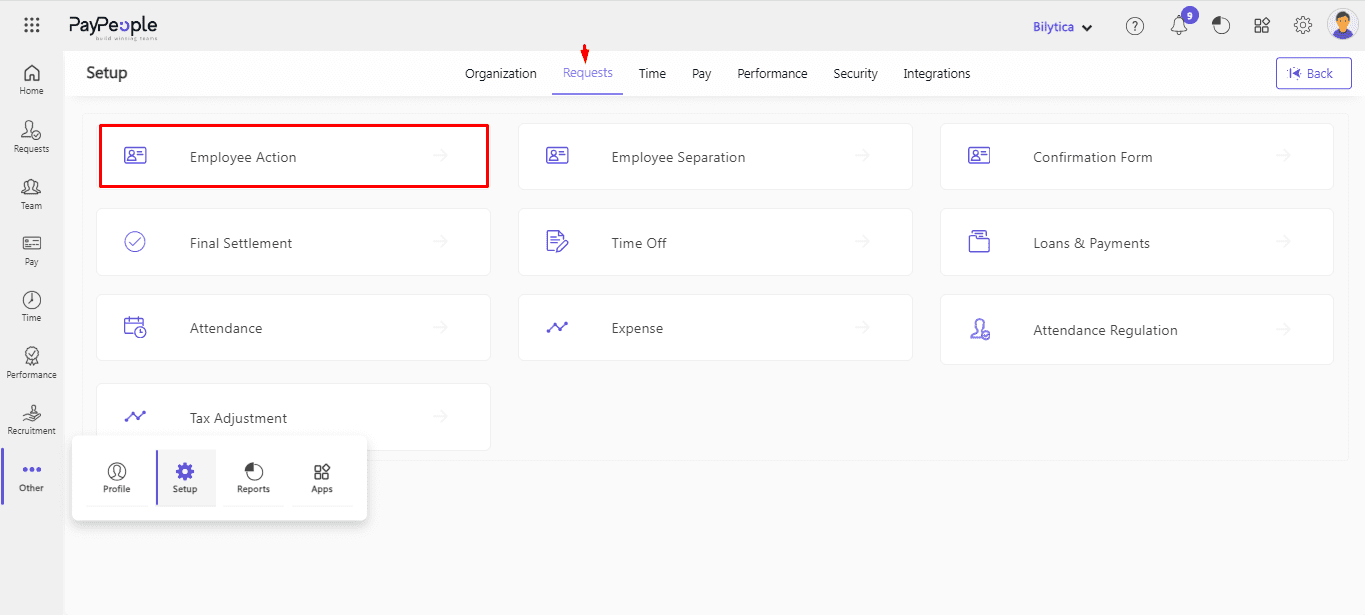1365x615 pixels.
Task: Click the arrow on Employee Separation card
Action: [x=863, y=156]
